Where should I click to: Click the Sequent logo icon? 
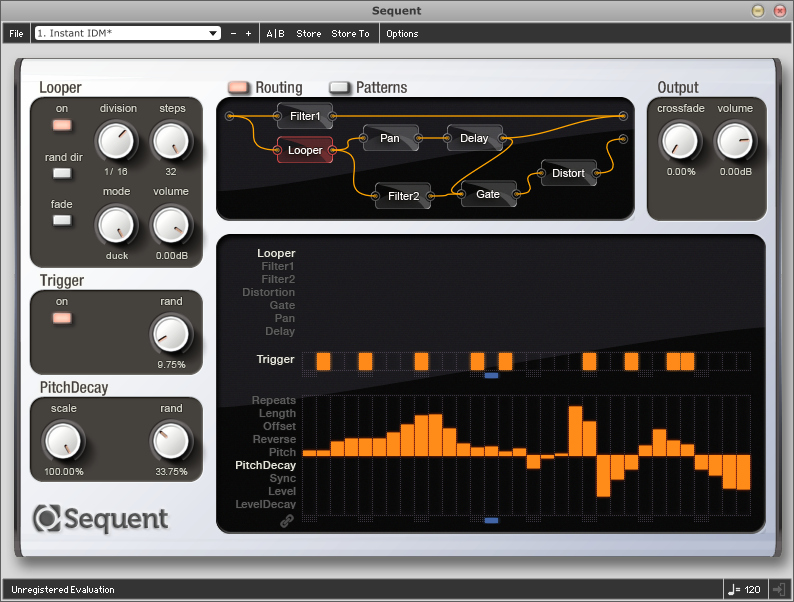click(x=47, y=518)
